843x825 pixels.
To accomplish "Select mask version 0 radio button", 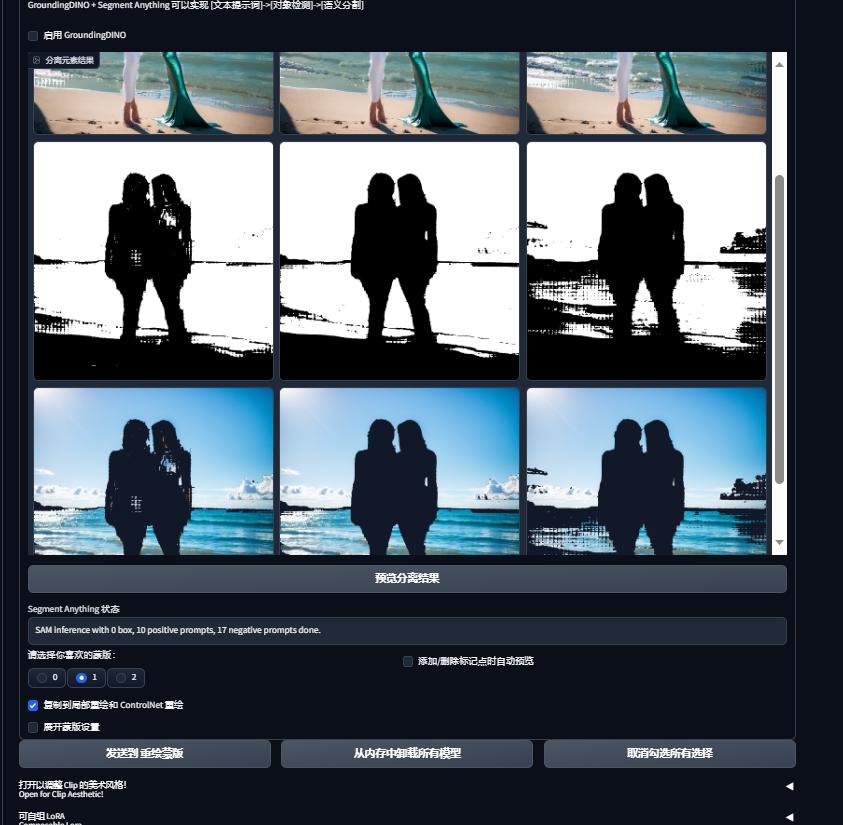I will coord(40,677).
